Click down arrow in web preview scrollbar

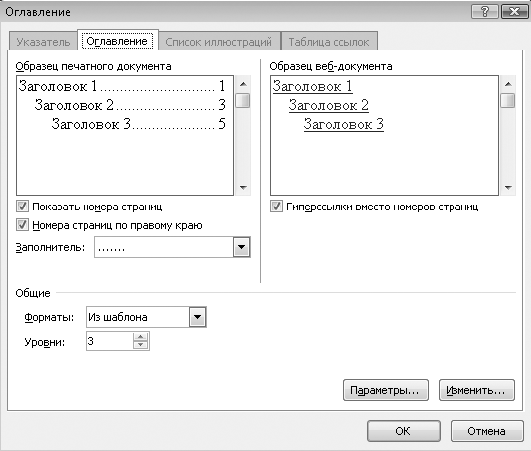pos(508,187)
